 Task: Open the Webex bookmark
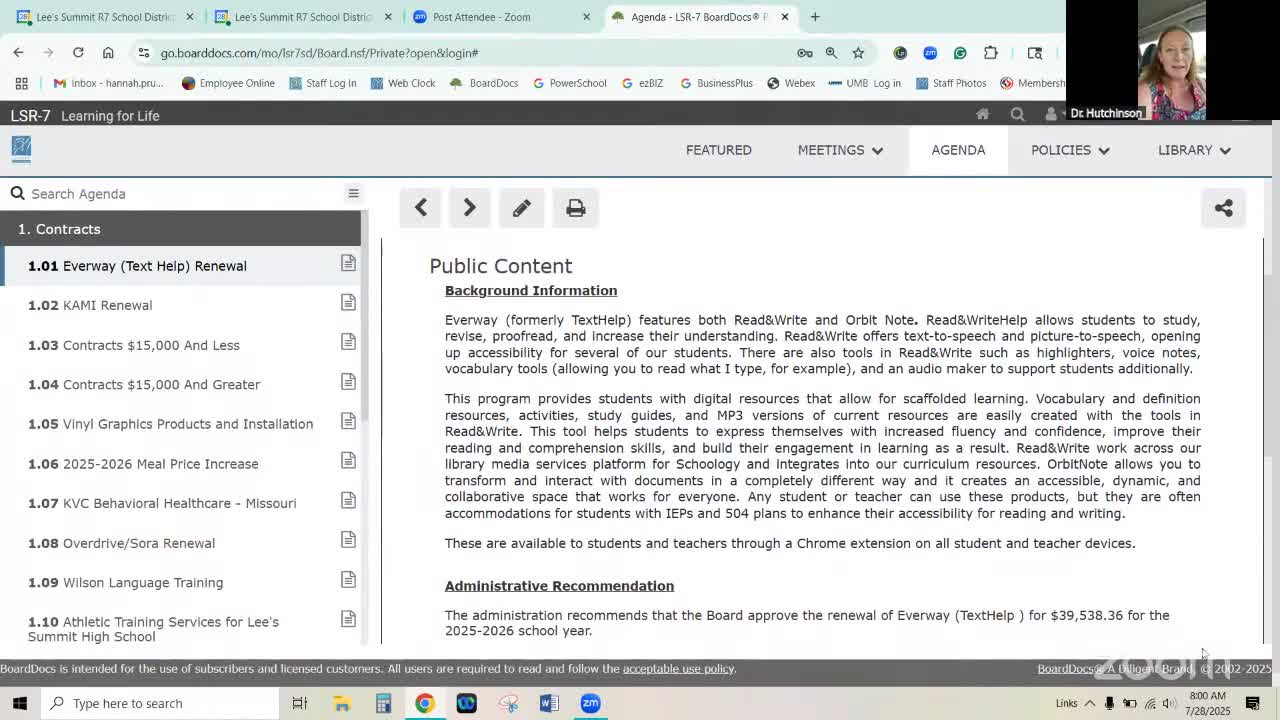coord(790,83)
